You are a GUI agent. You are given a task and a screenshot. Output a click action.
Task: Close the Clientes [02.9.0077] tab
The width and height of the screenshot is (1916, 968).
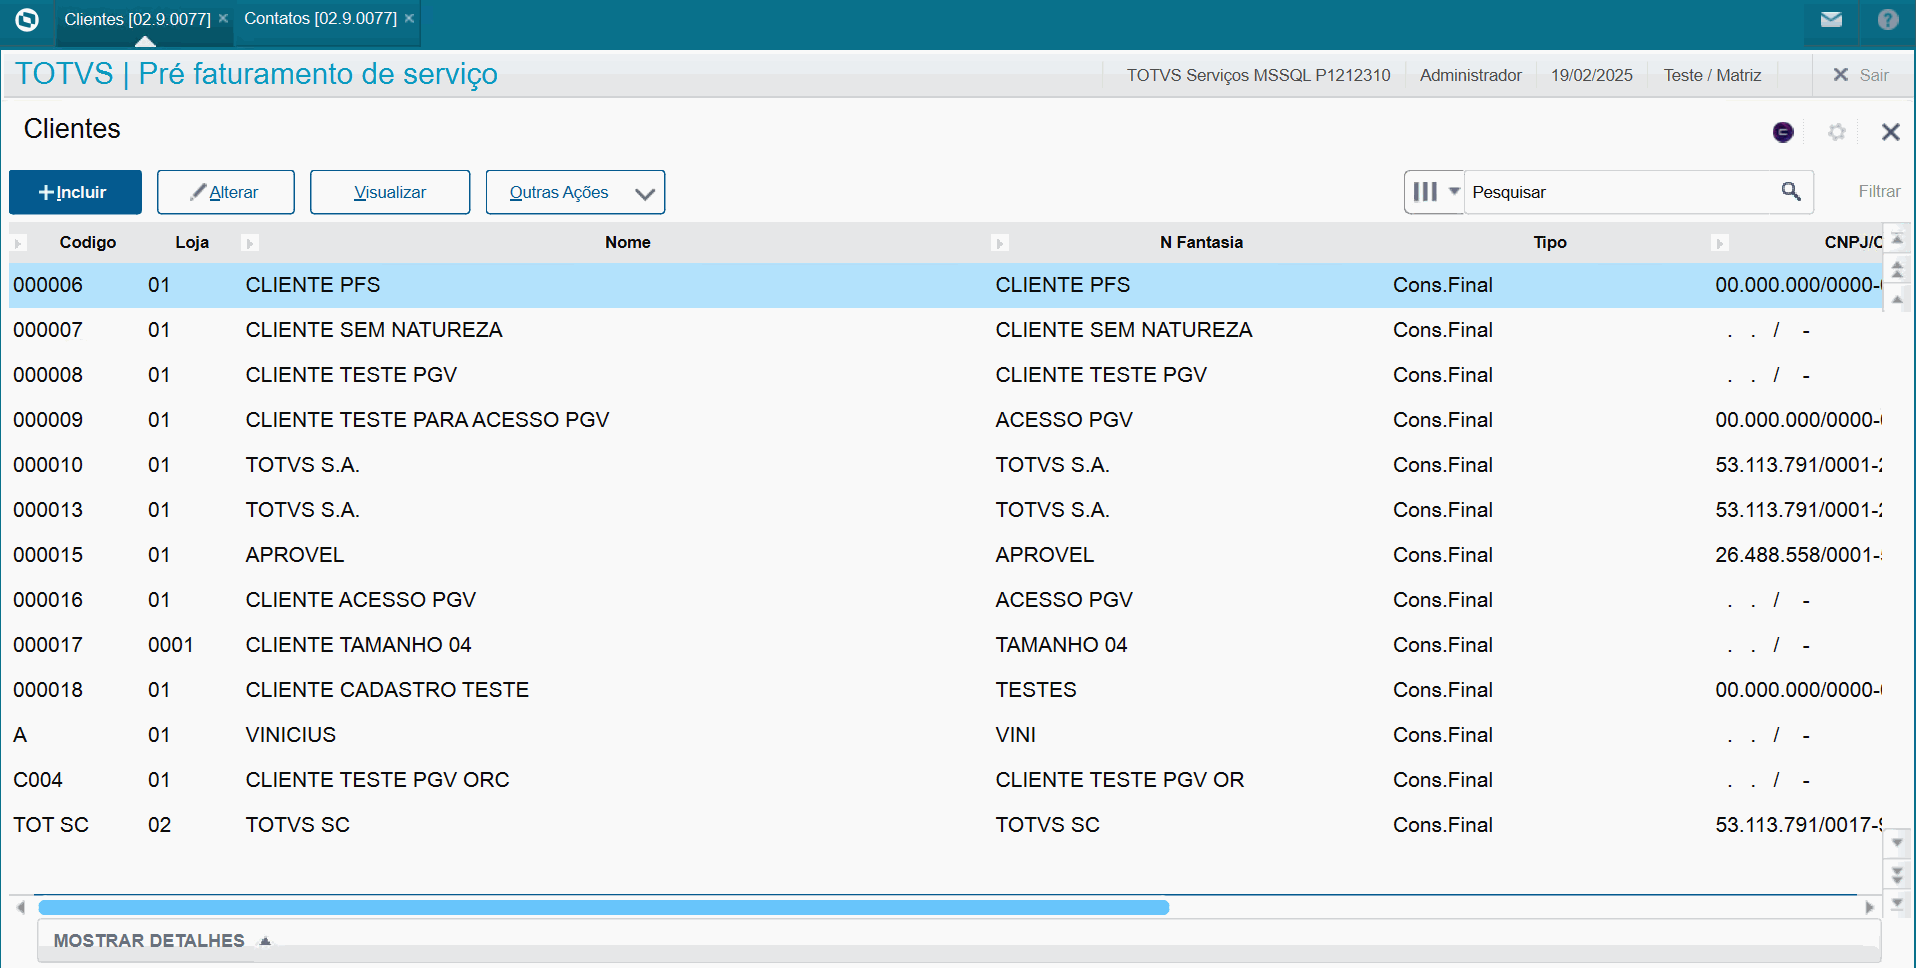coord(223,18)
